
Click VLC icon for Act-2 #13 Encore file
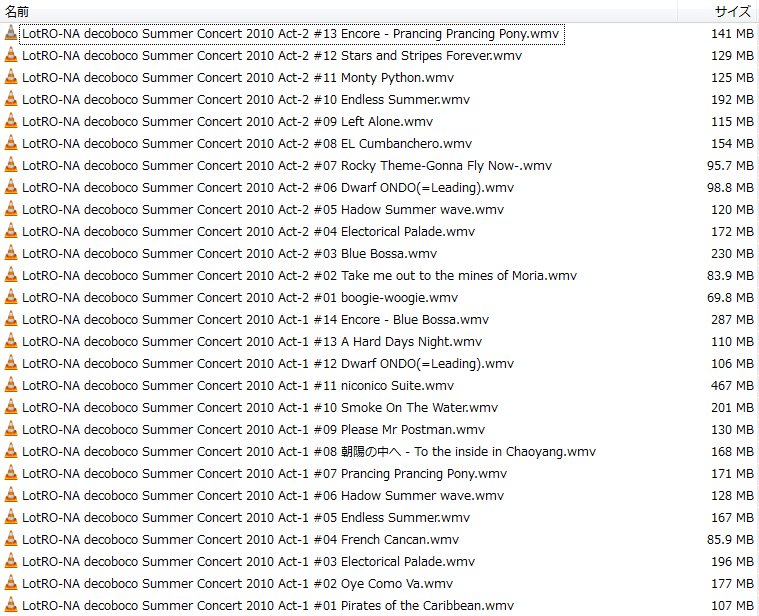pos(11,34)
